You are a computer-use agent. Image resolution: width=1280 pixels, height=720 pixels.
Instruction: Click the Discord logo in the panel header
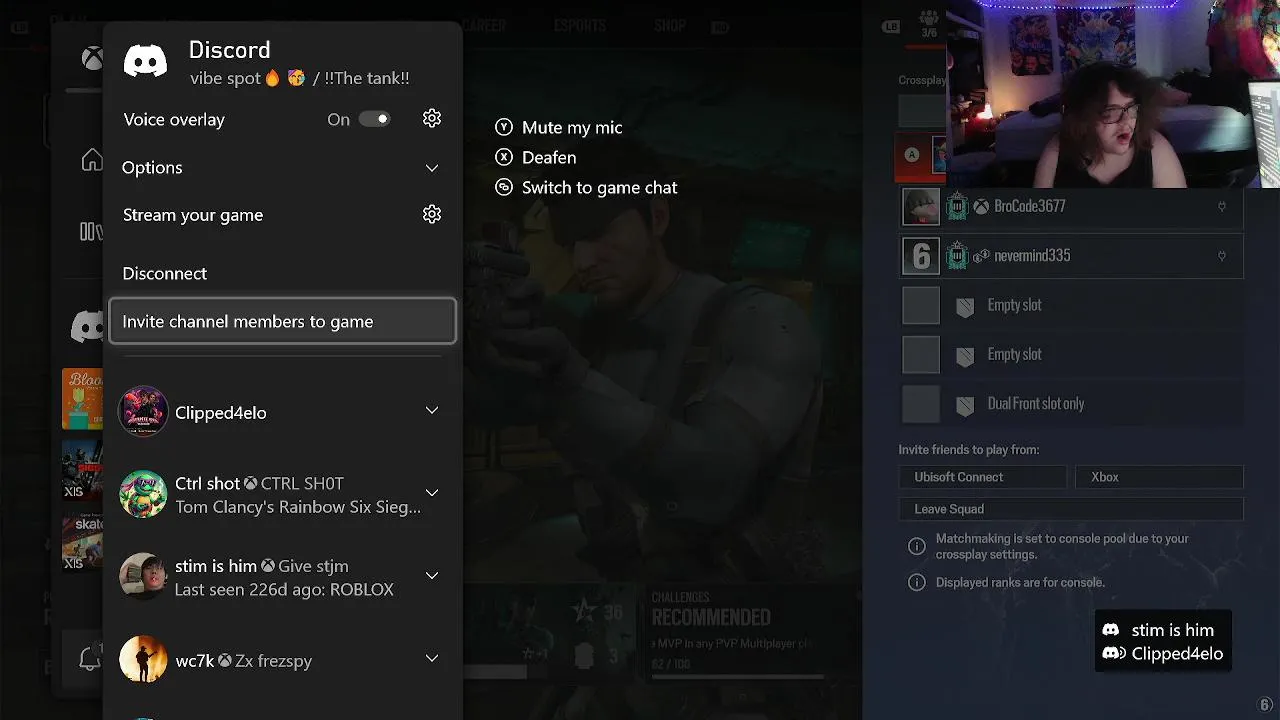tap(146, 62)
